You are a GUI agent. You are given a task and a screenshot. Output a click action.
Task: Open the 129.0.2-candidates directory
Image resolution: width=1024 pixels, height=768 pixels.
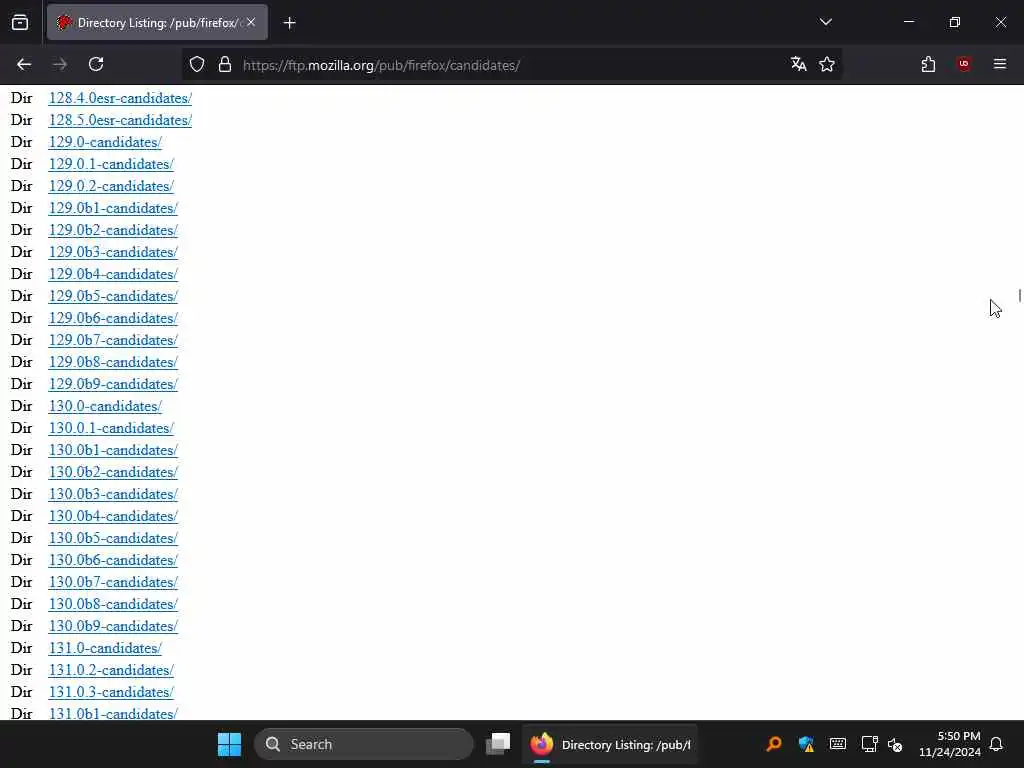[111, 186]
